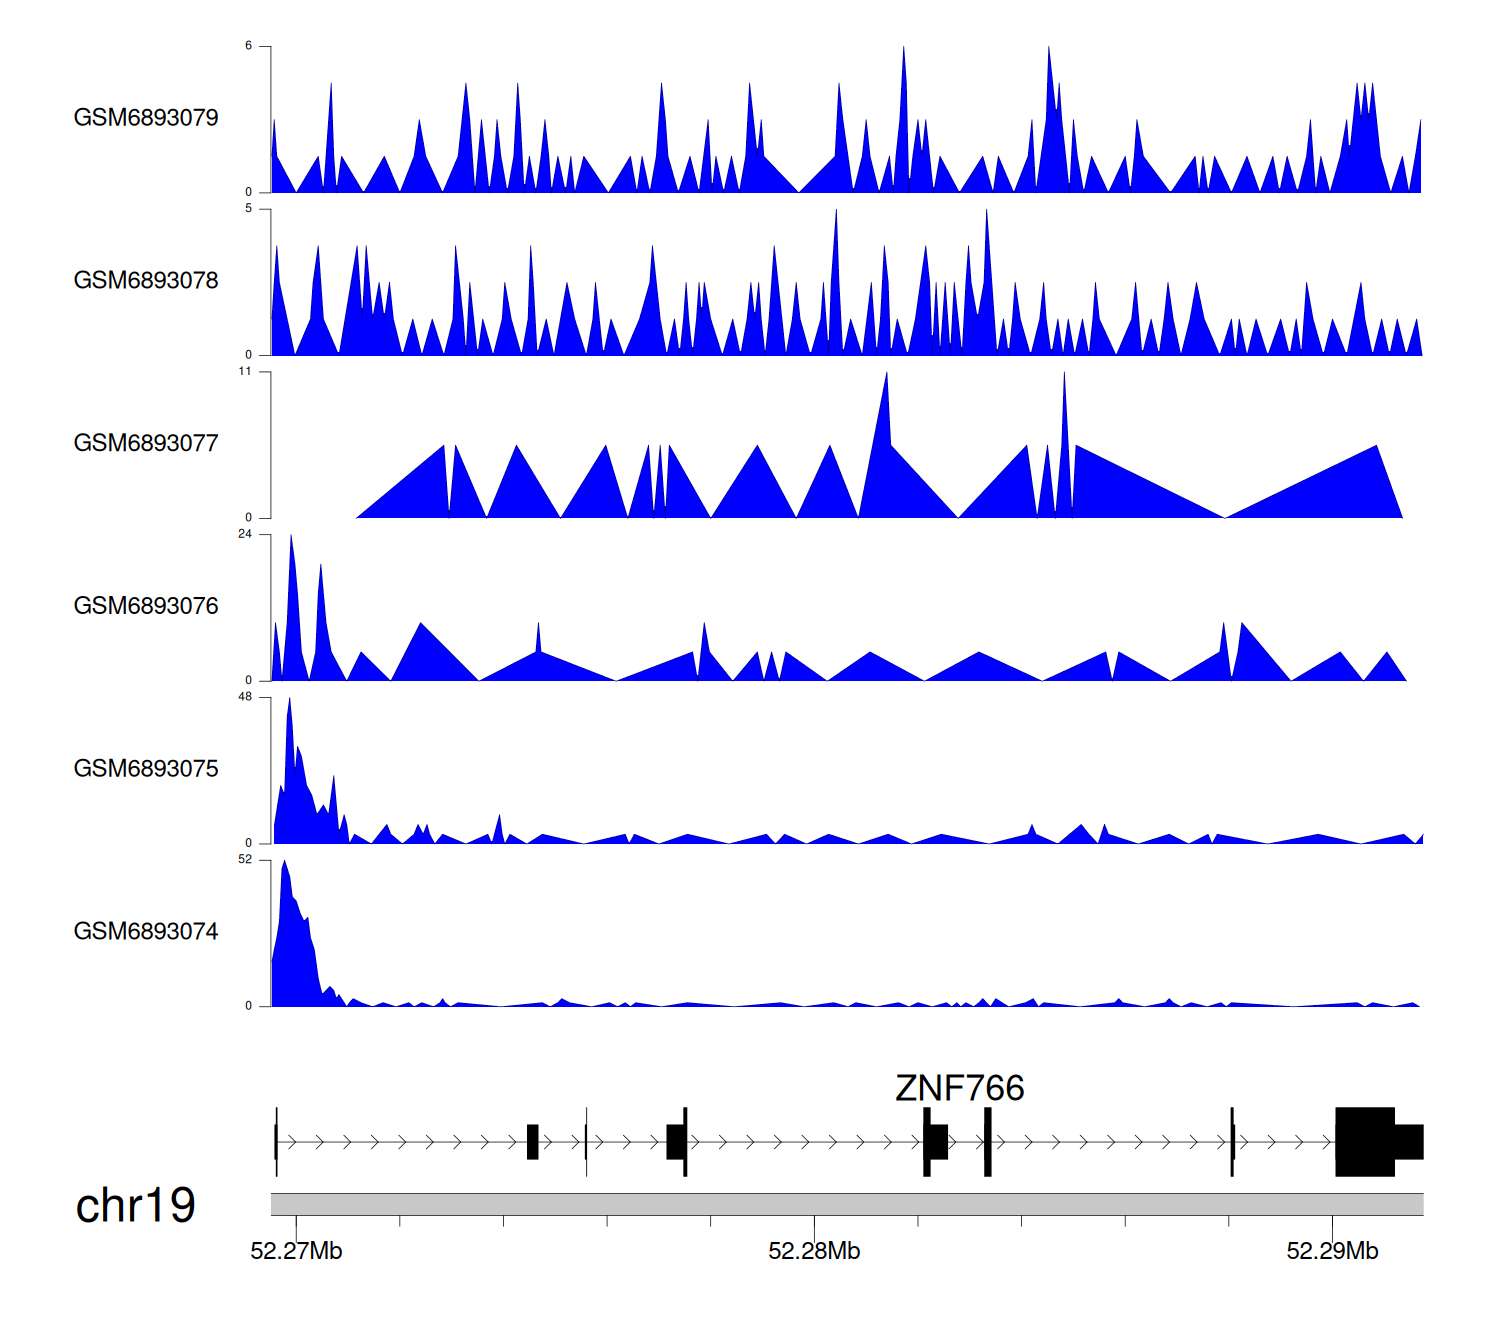Click the ZNF766 gene name label
1500x1320 pixels.
point(959,1088)
